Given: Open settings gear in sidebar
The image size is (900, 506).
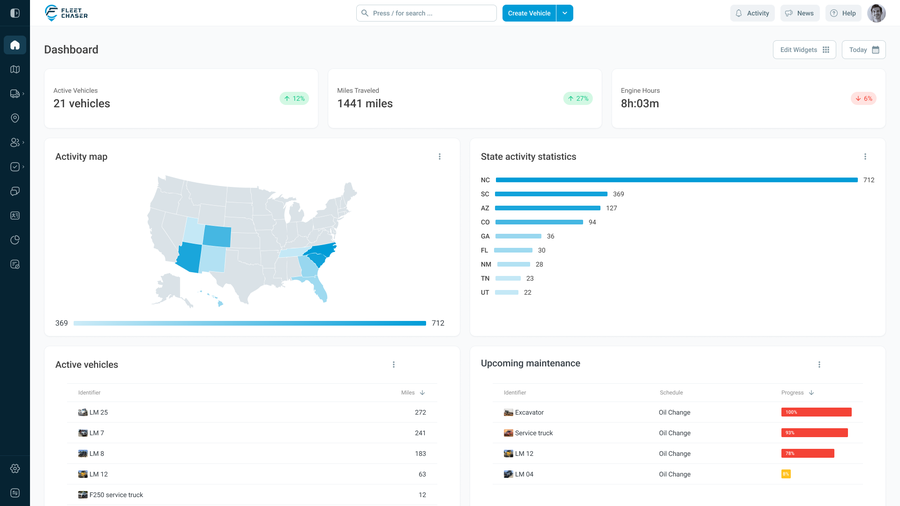Looking at the screenshot, I should (x=15, y=468).
